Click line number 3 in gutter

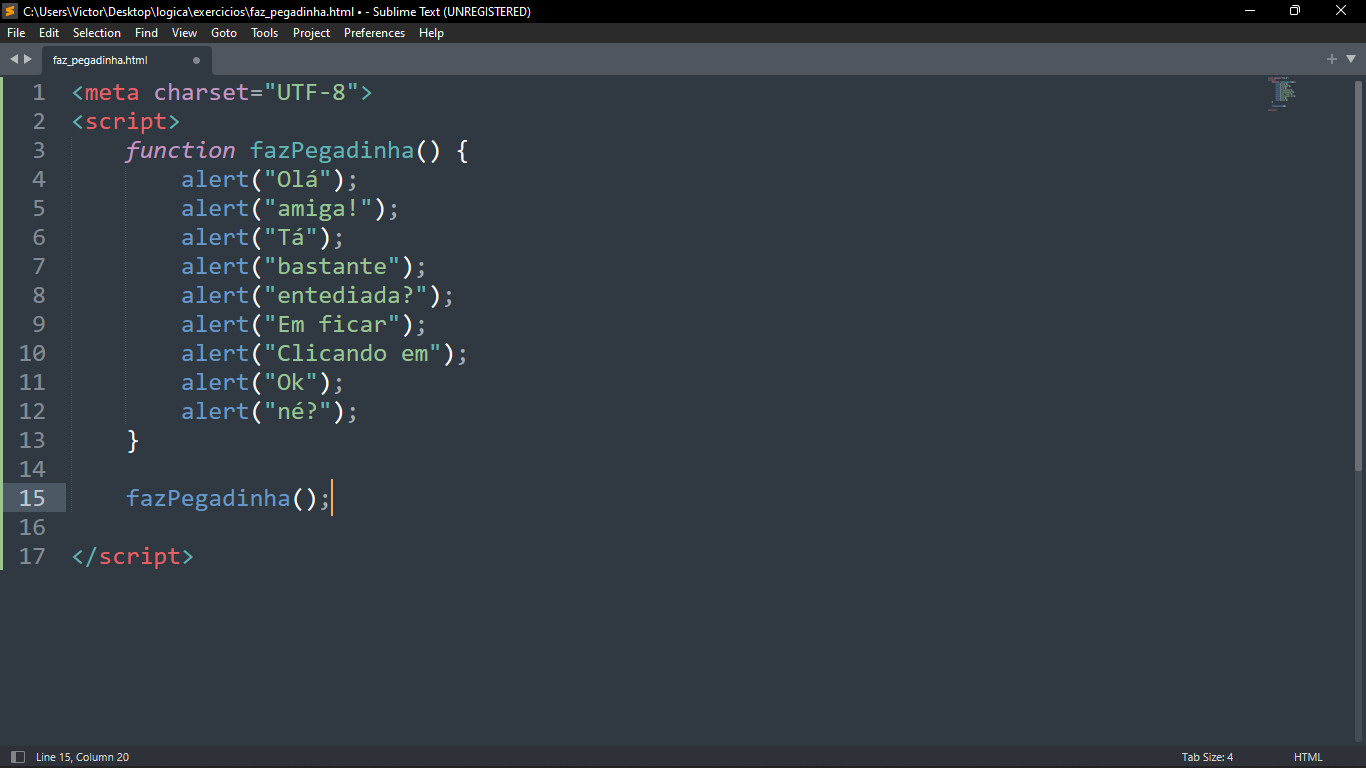39,151
